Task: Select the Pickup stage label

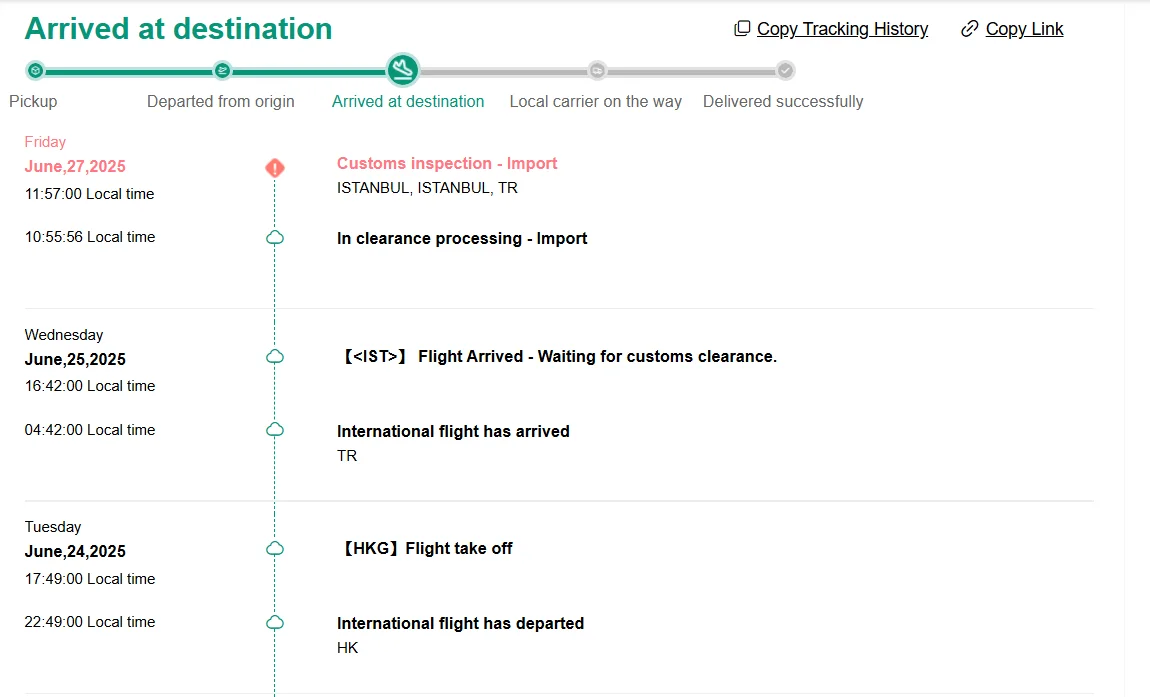Action: (x=33, y=101)
